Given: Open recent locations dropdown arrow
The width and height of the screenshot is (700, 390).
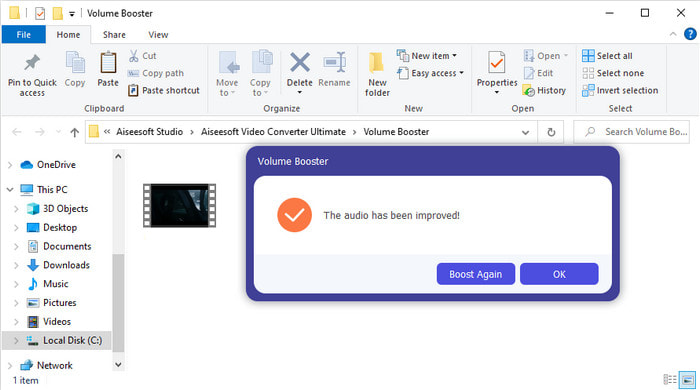Looking at the screenshot, I should click(x=58, y=132).
